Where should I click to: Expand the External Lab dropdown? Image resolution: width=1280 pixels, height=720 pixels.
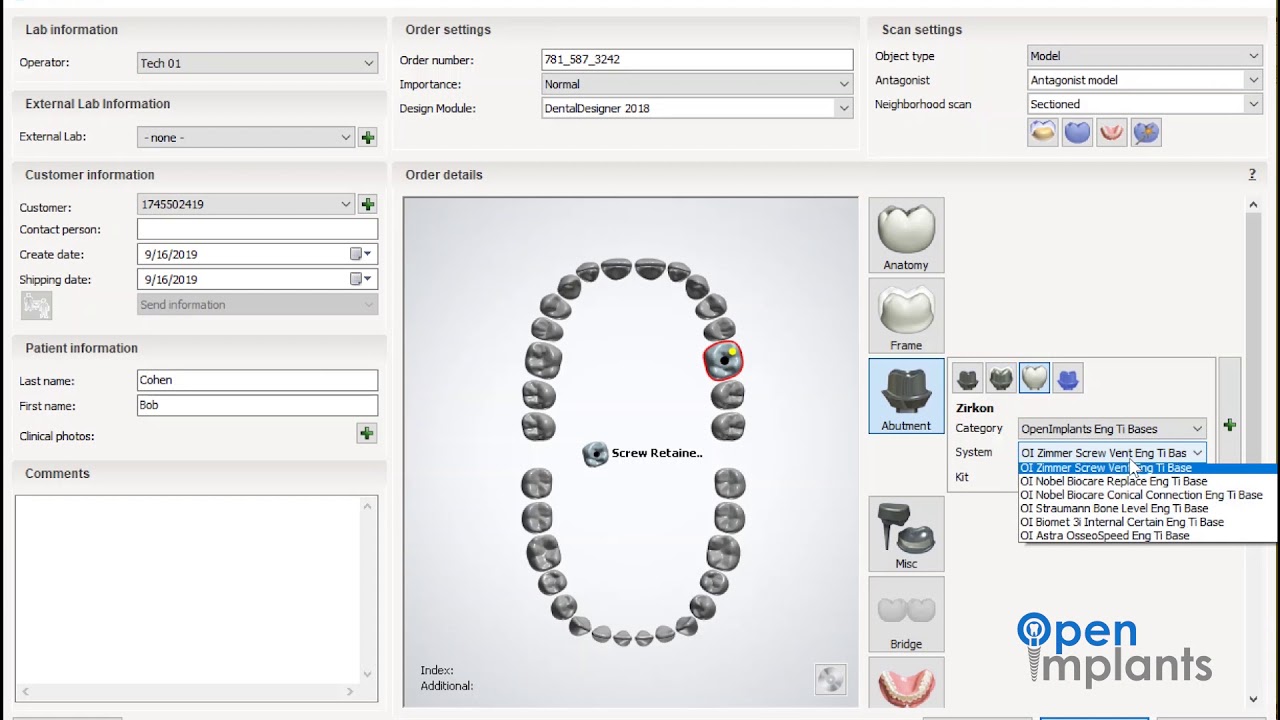point(346,137)
